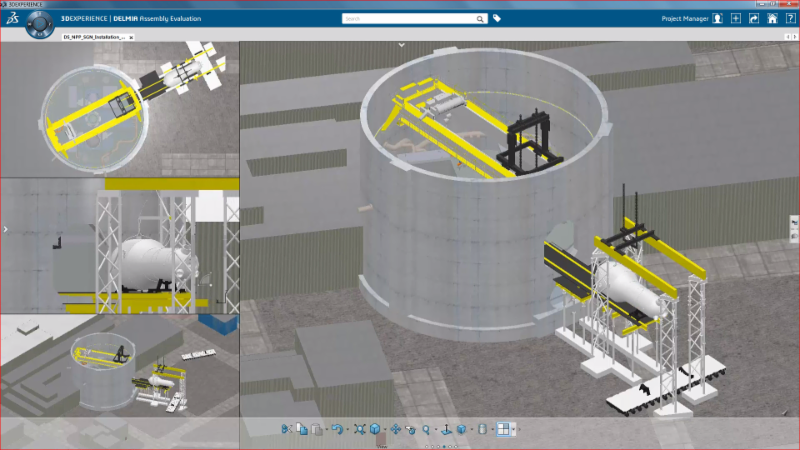Select the Pan arrows tool
Viewport: 800px width, 450px height.
[x=395, y=429]
